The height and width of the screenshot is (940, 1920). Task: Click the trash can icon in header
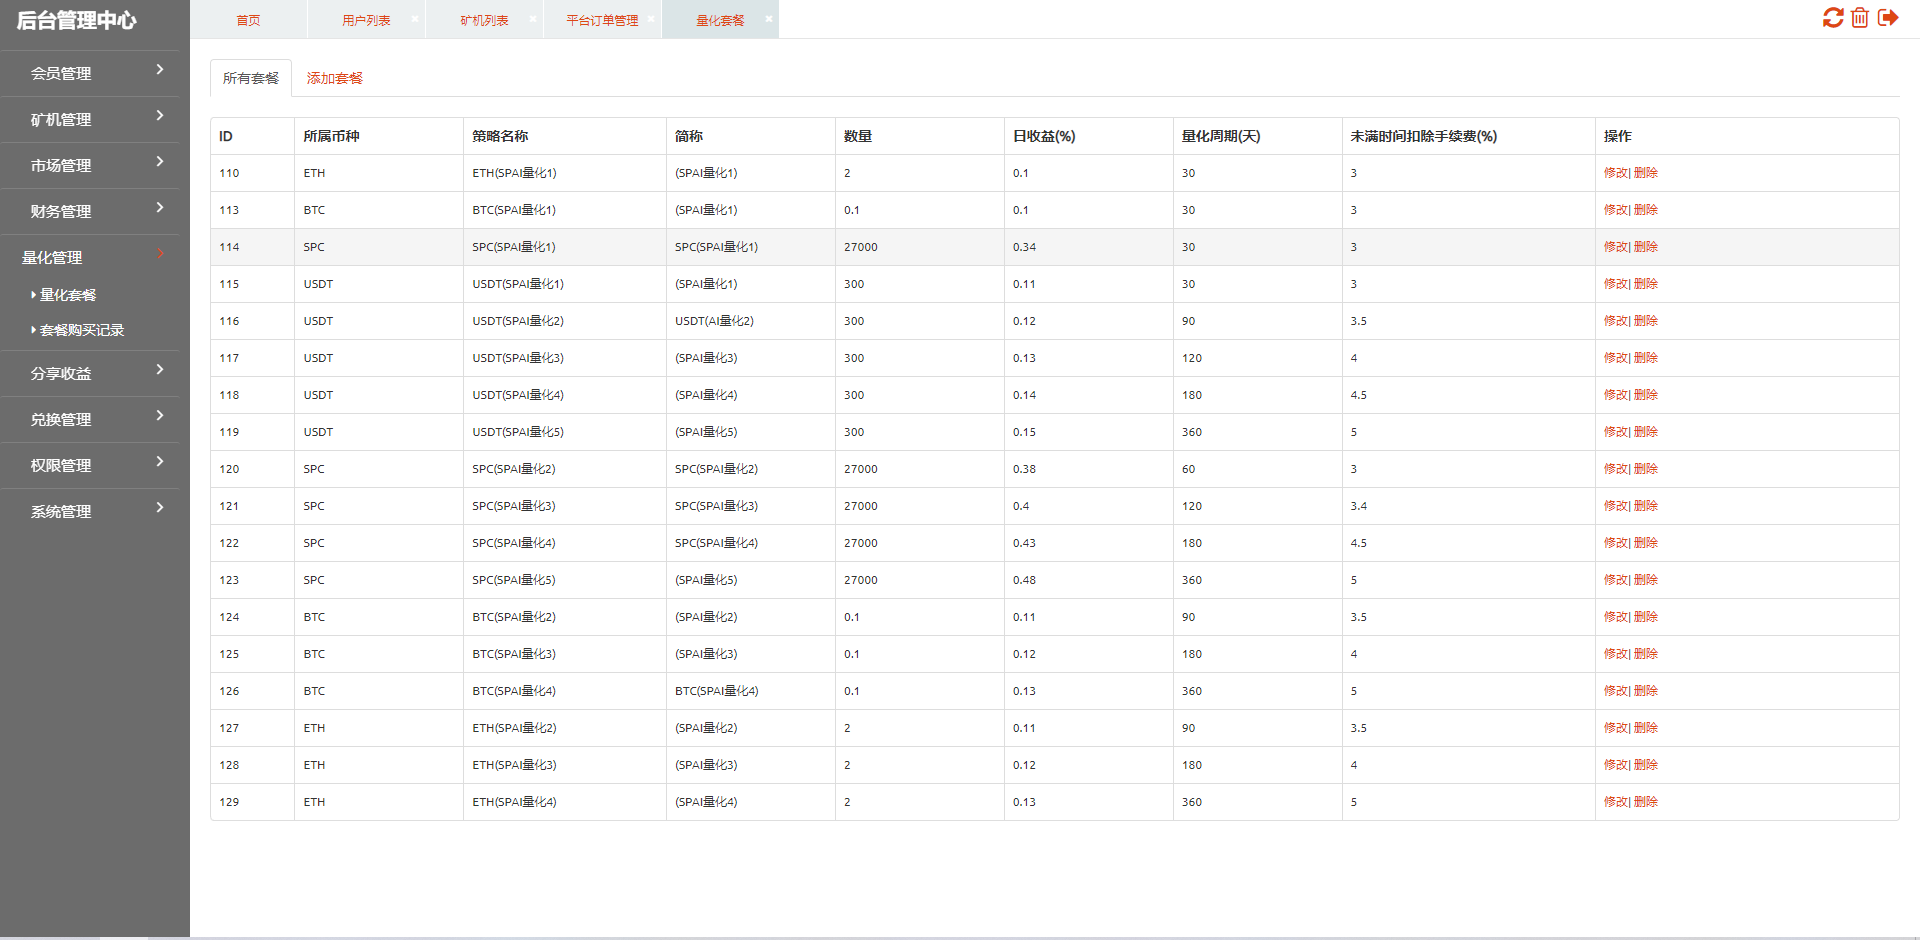coord(1860,18)
